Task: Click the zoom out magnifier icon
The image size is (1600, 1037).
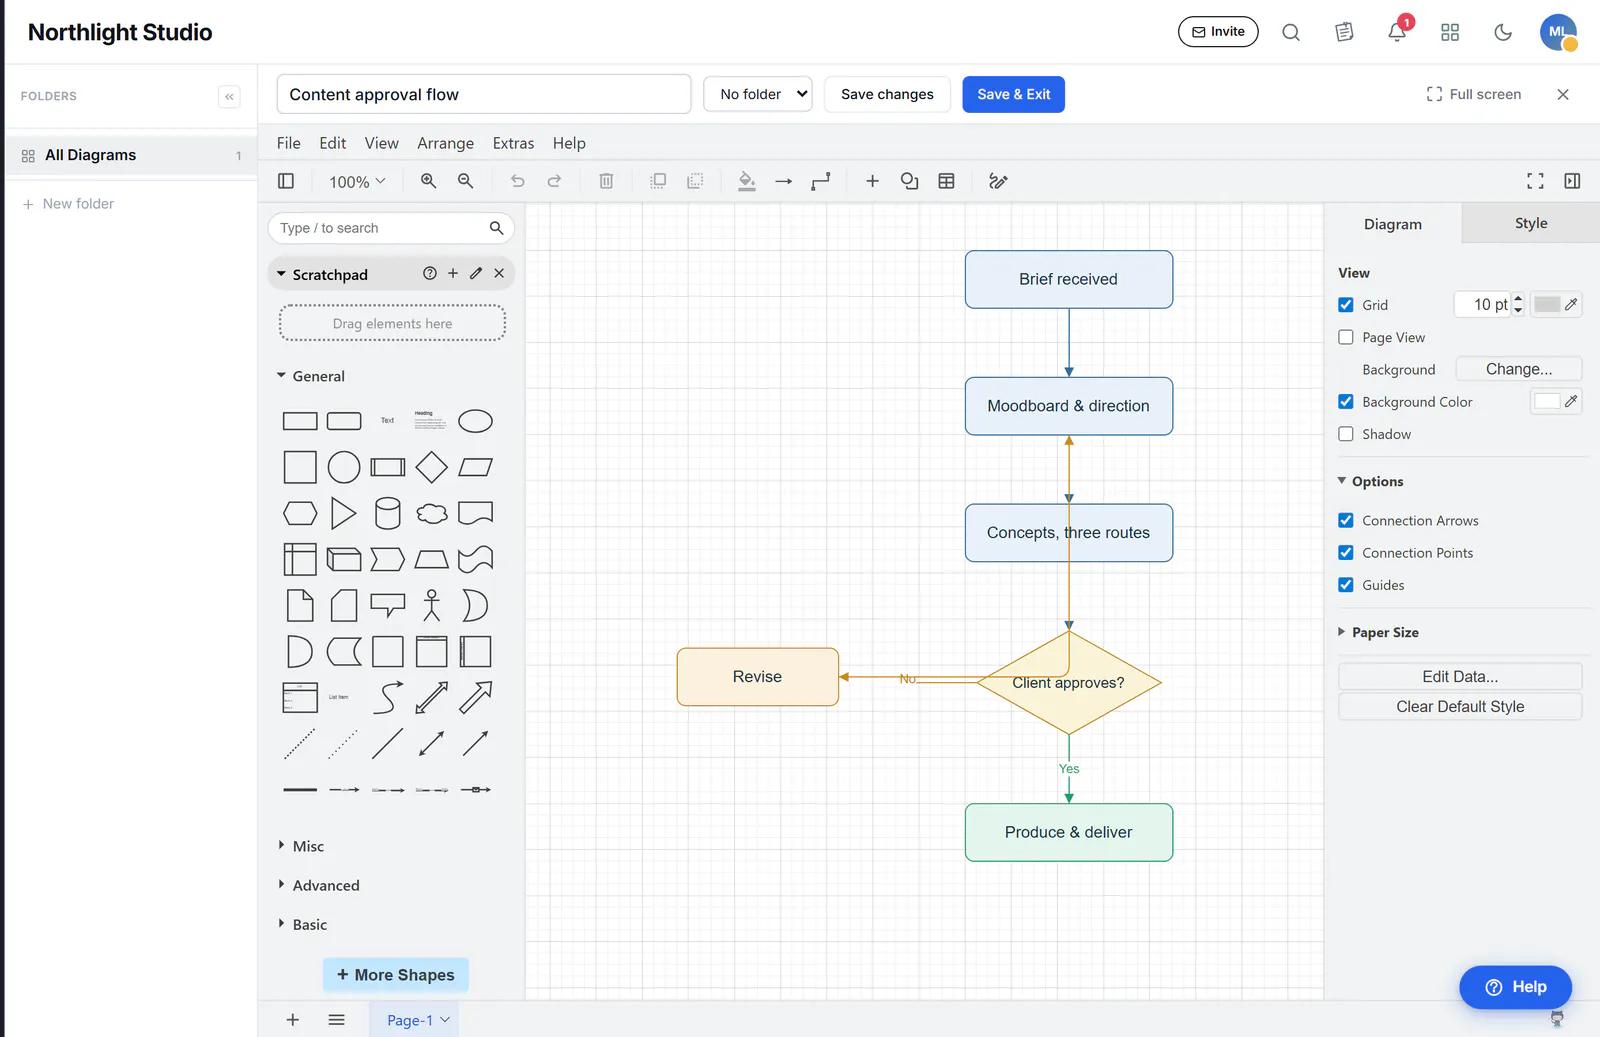Action: pos(465,181)
